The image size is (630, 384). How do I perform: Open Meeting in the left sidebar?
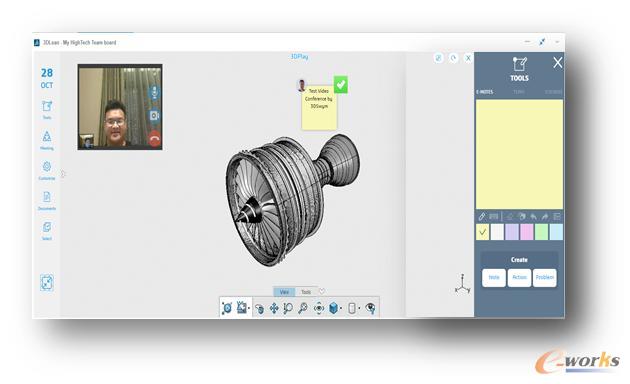[x=47, y=140]
